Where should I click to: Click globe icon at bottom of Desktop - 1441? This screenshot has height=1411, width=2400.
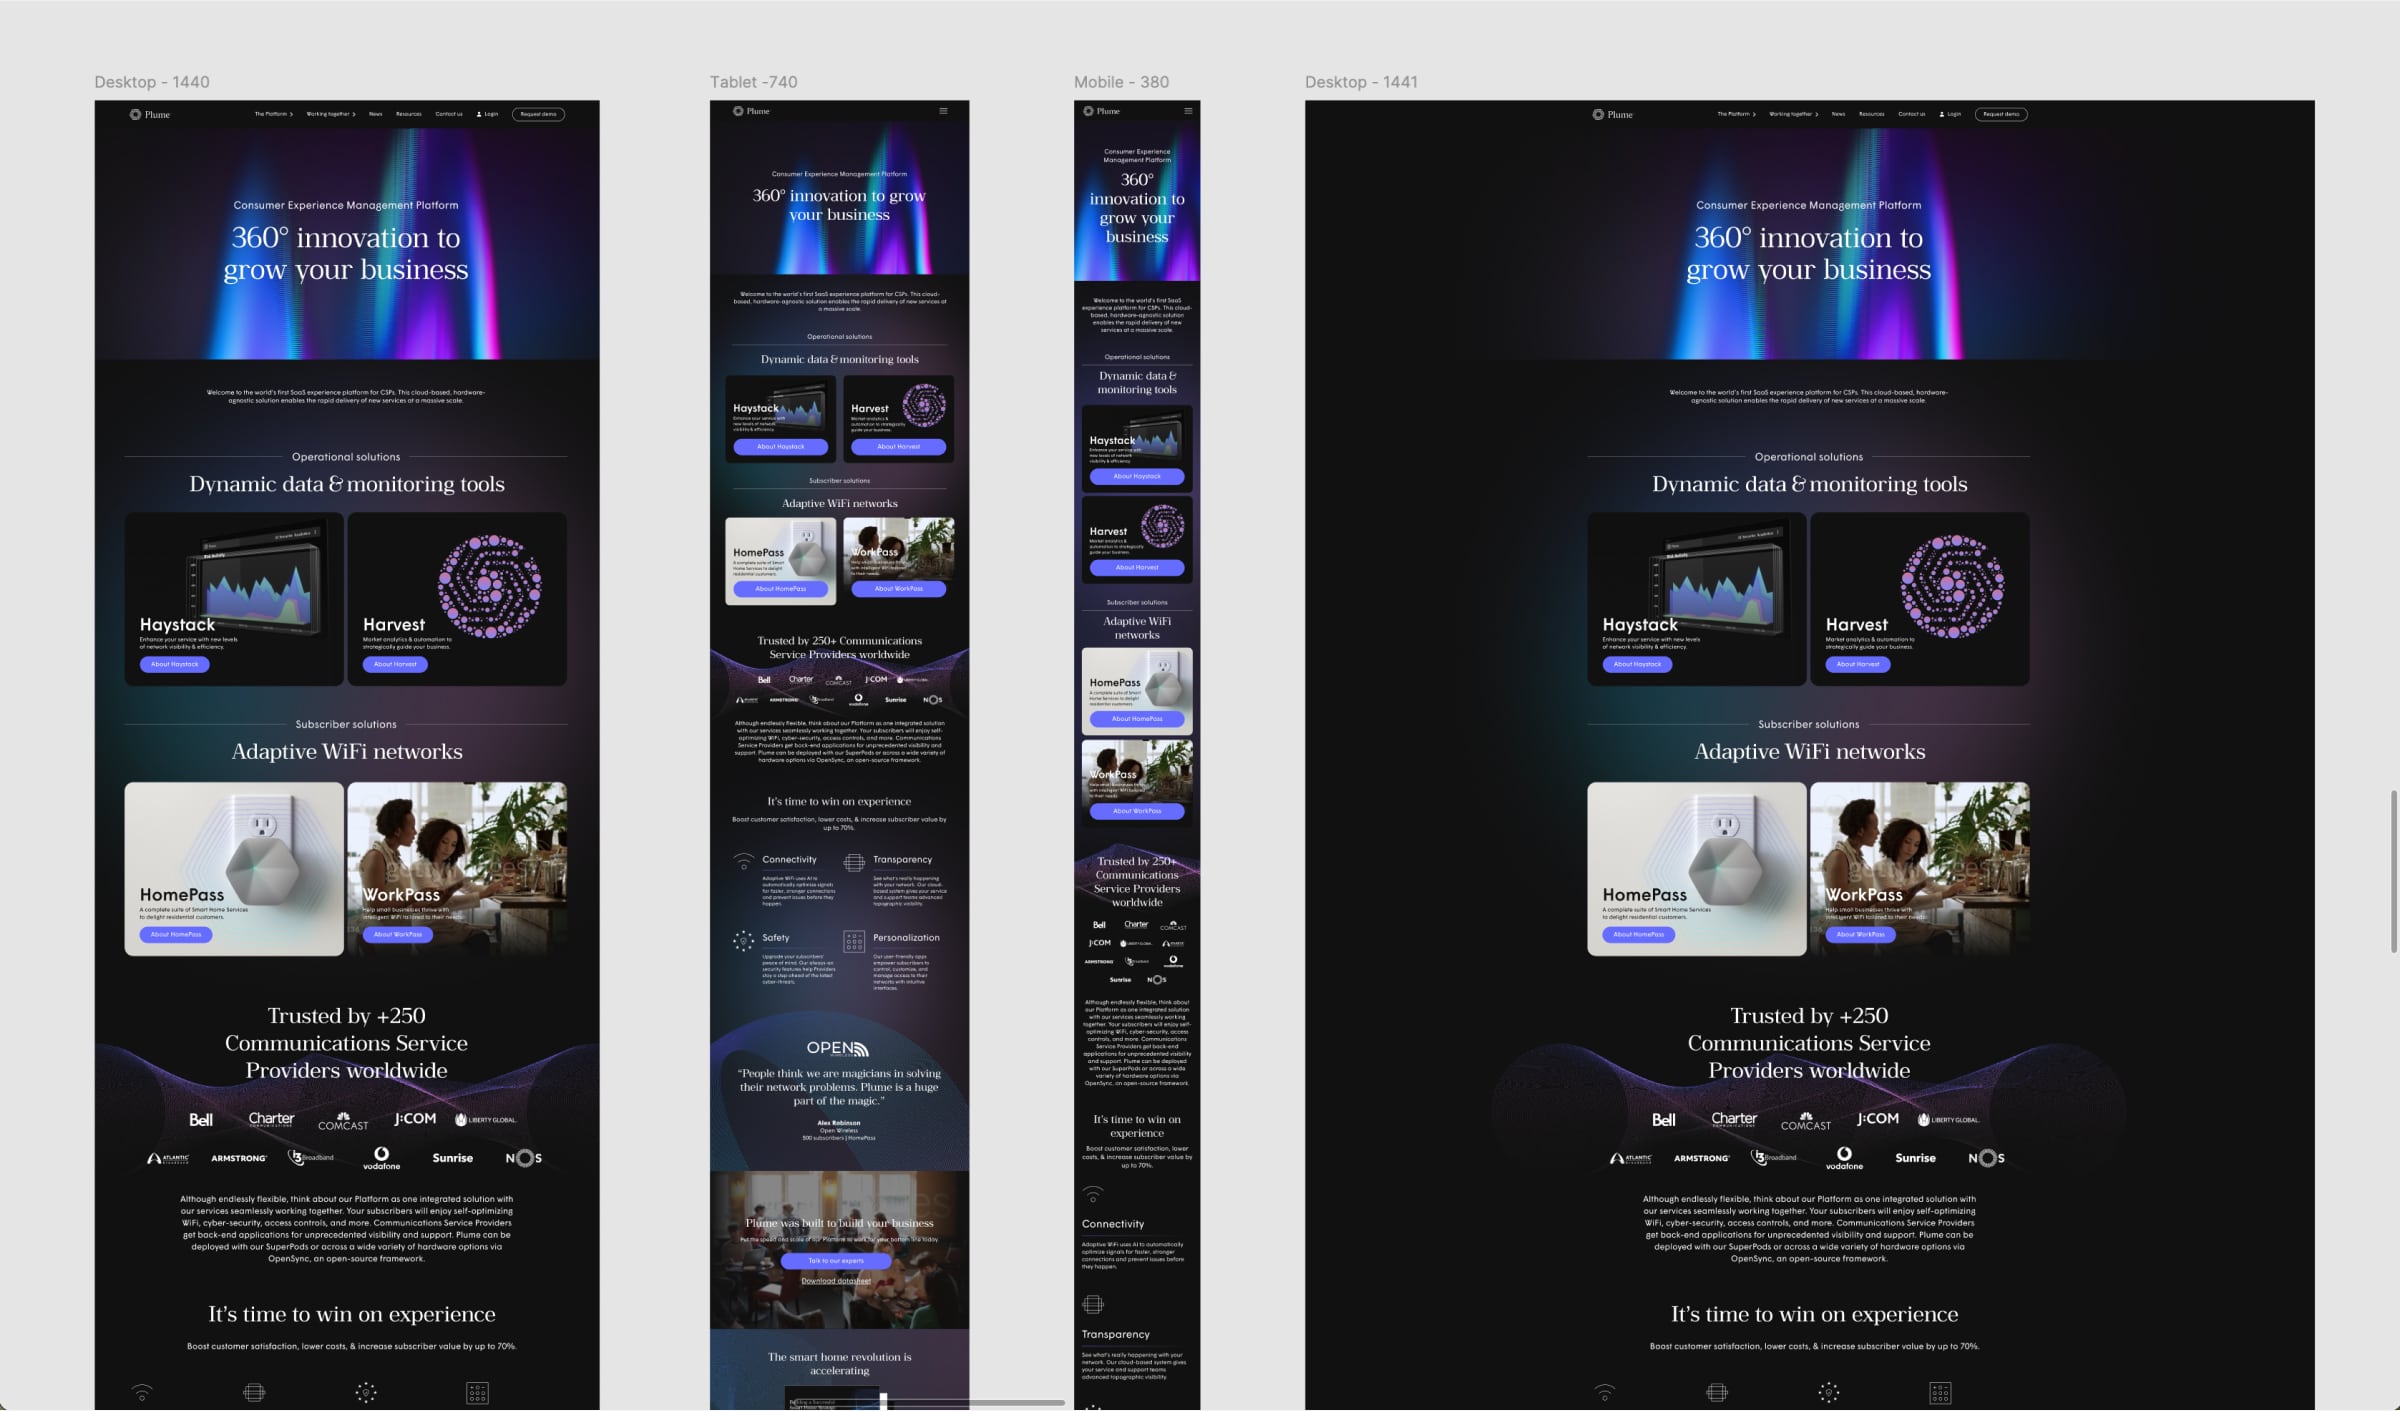tap(1717, 1392)
